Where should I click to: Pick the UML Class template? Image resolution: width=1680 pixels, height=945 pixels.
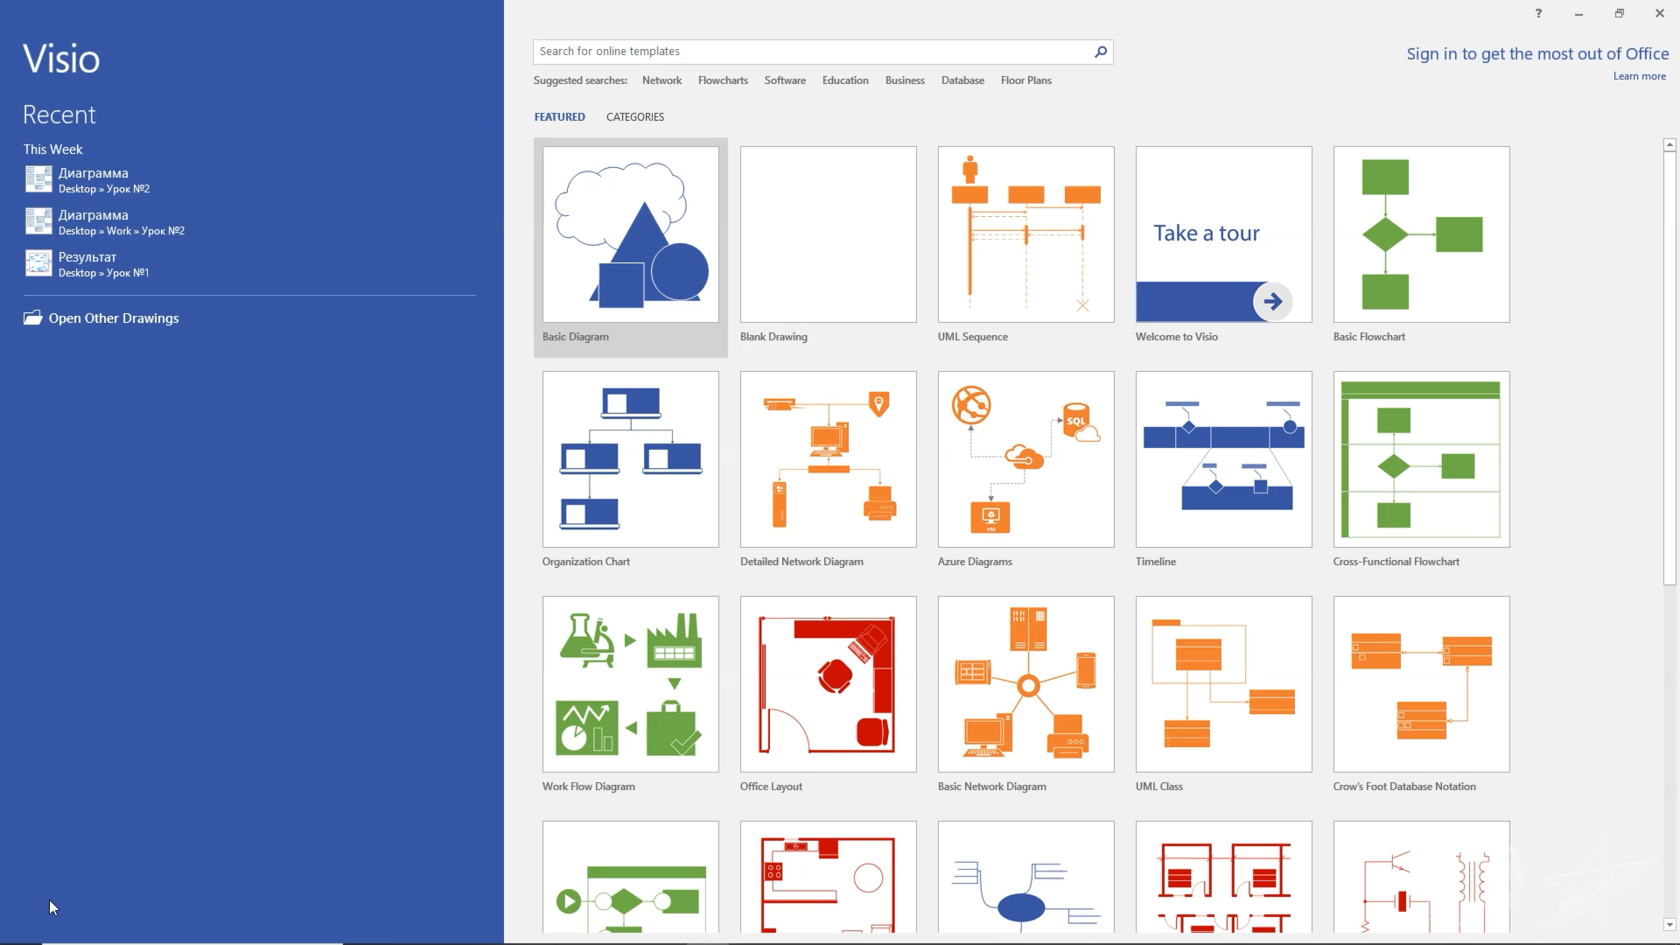pyautogui.click(x=1223, y=684)
